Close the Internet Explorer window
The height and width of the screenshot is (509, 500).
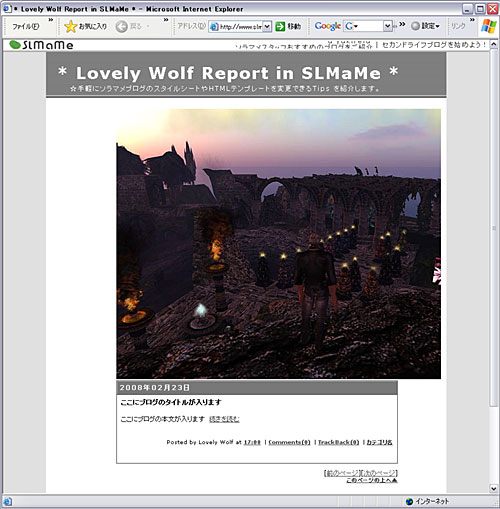[x=493, y=9]
